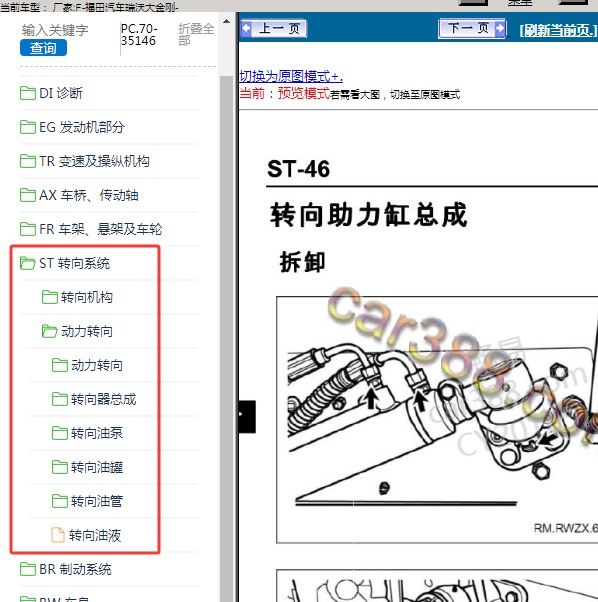
Task: Click the 折叠全部 collapse all link
Action: pos(196,34)
